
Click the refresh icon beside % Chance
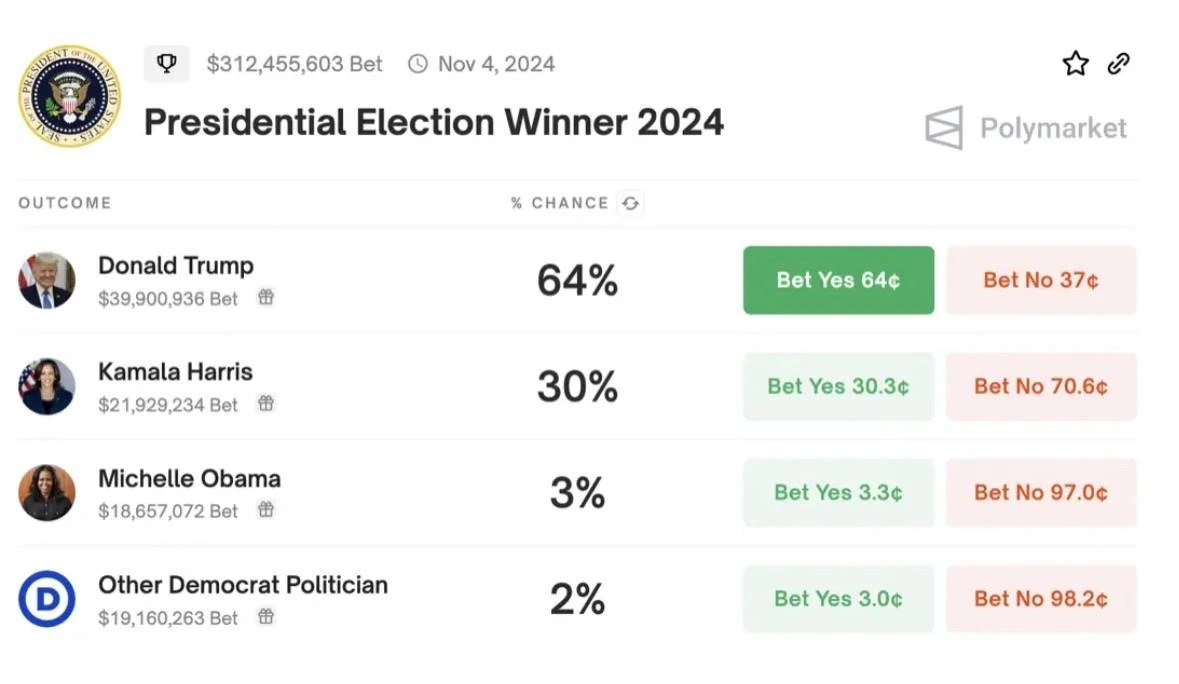coord(630,203)
